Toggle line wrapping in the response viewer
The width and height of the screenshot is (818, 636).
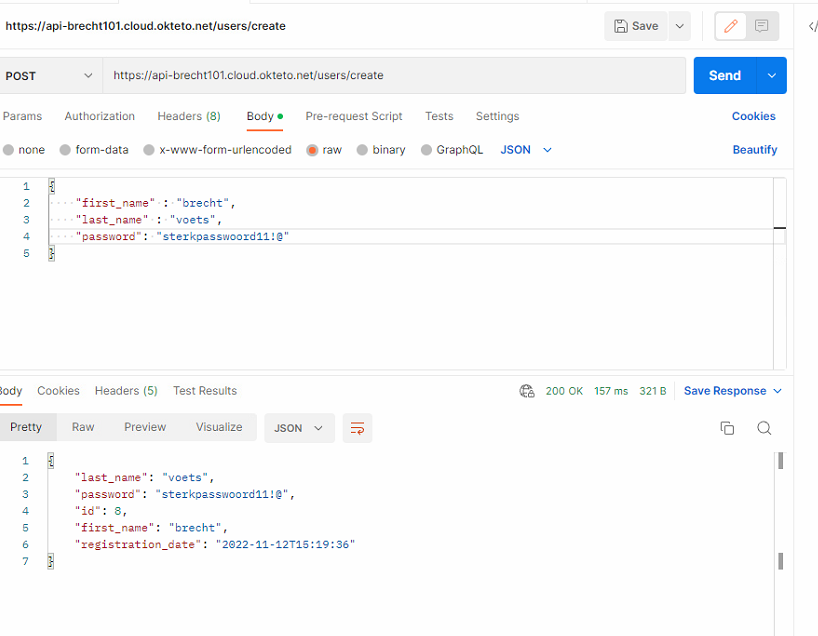tap(357, 427)
